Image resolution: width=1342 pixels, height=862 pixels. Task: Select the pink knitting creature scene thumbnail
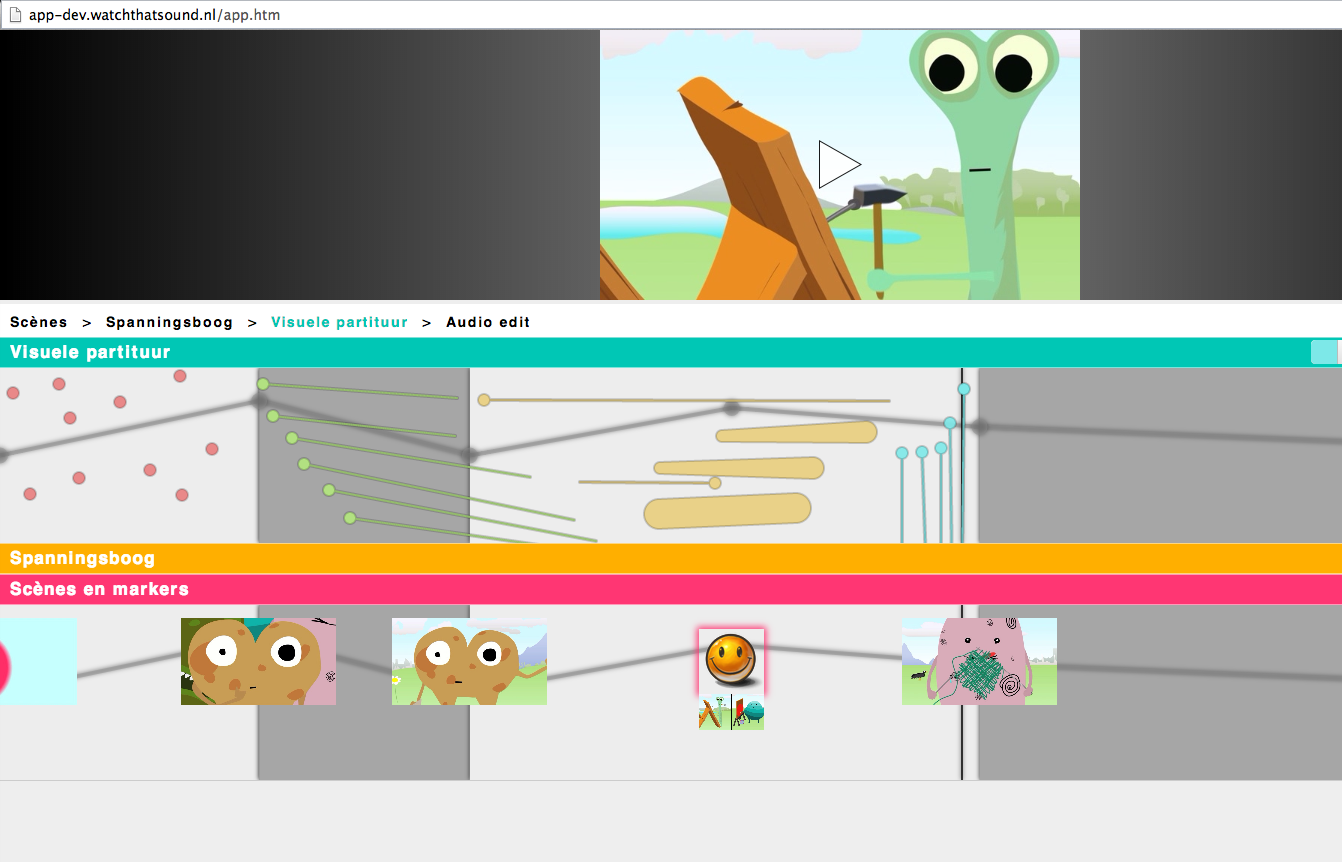[x=979, y=661]
